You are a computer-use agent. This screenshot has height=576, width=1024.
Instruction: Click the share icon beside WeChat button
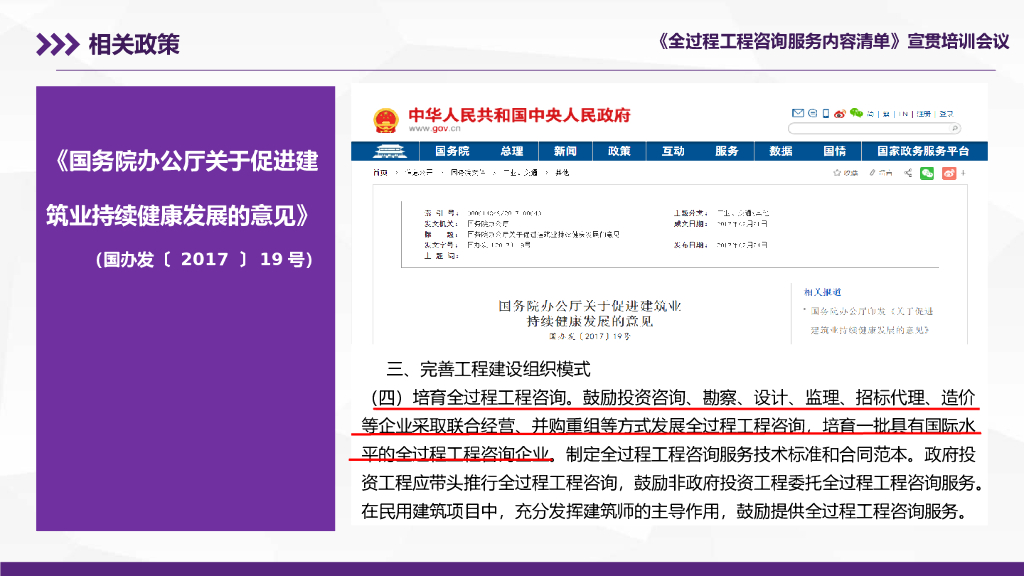[x=908, y=173]
